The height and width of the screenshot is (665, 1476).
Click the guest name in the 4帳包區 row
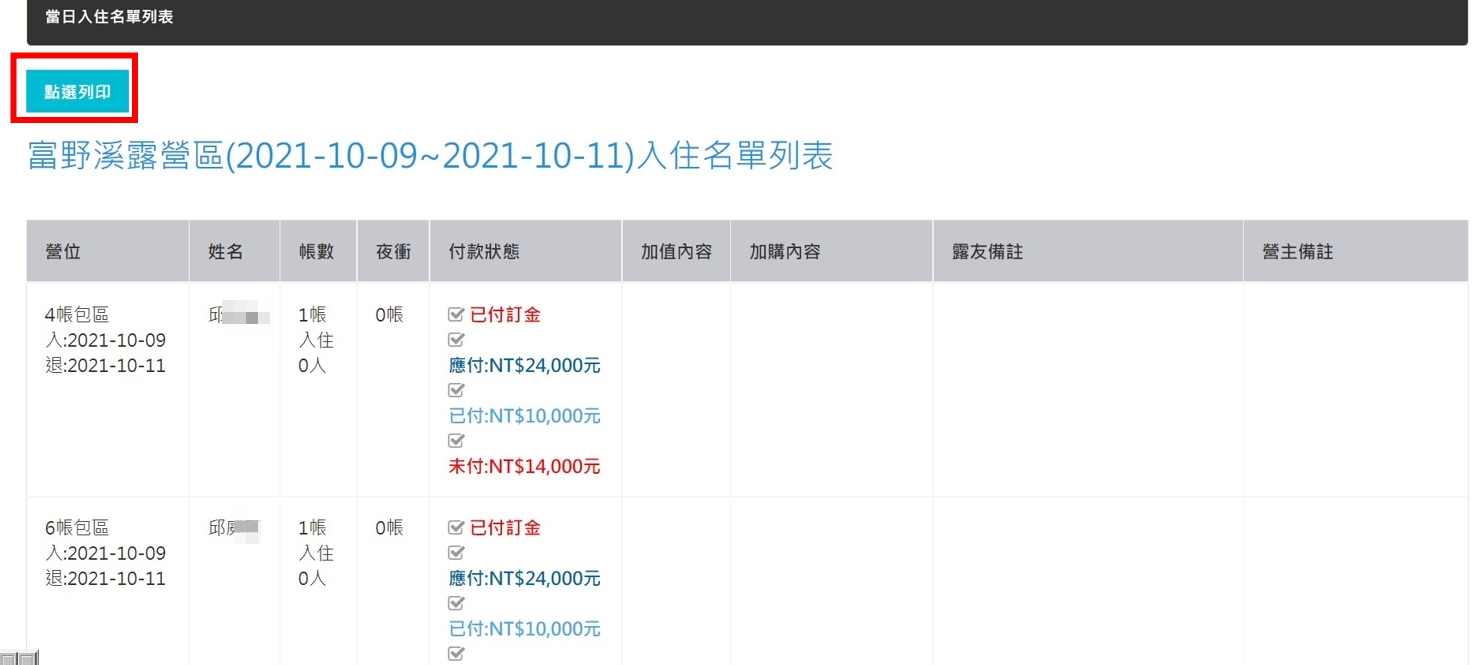(239, 316)
